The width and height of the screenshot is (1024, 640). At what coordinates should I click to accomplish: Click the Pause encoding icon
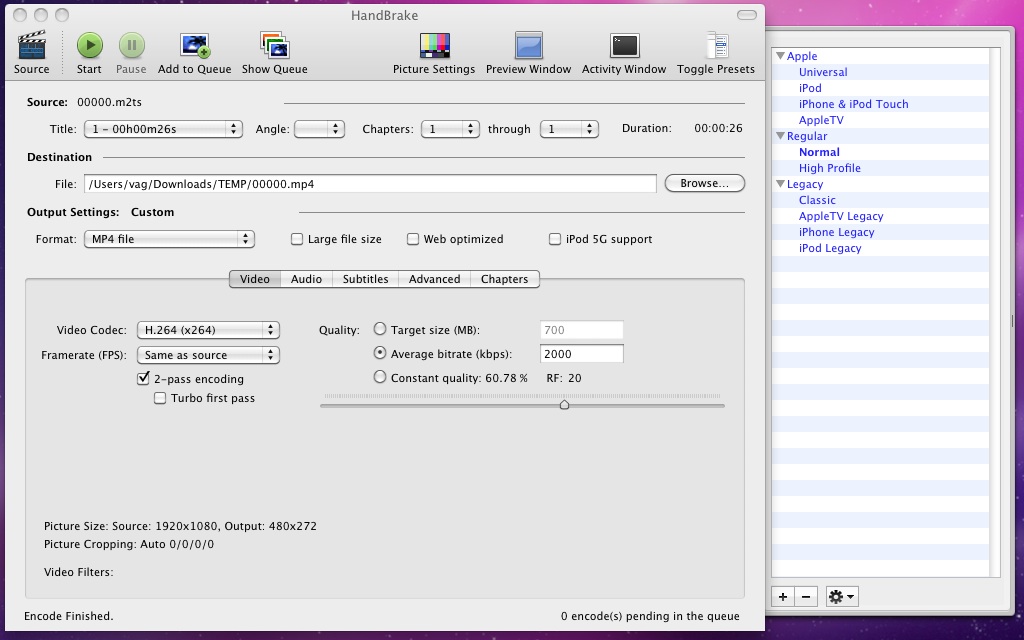[x=131, y=46]
